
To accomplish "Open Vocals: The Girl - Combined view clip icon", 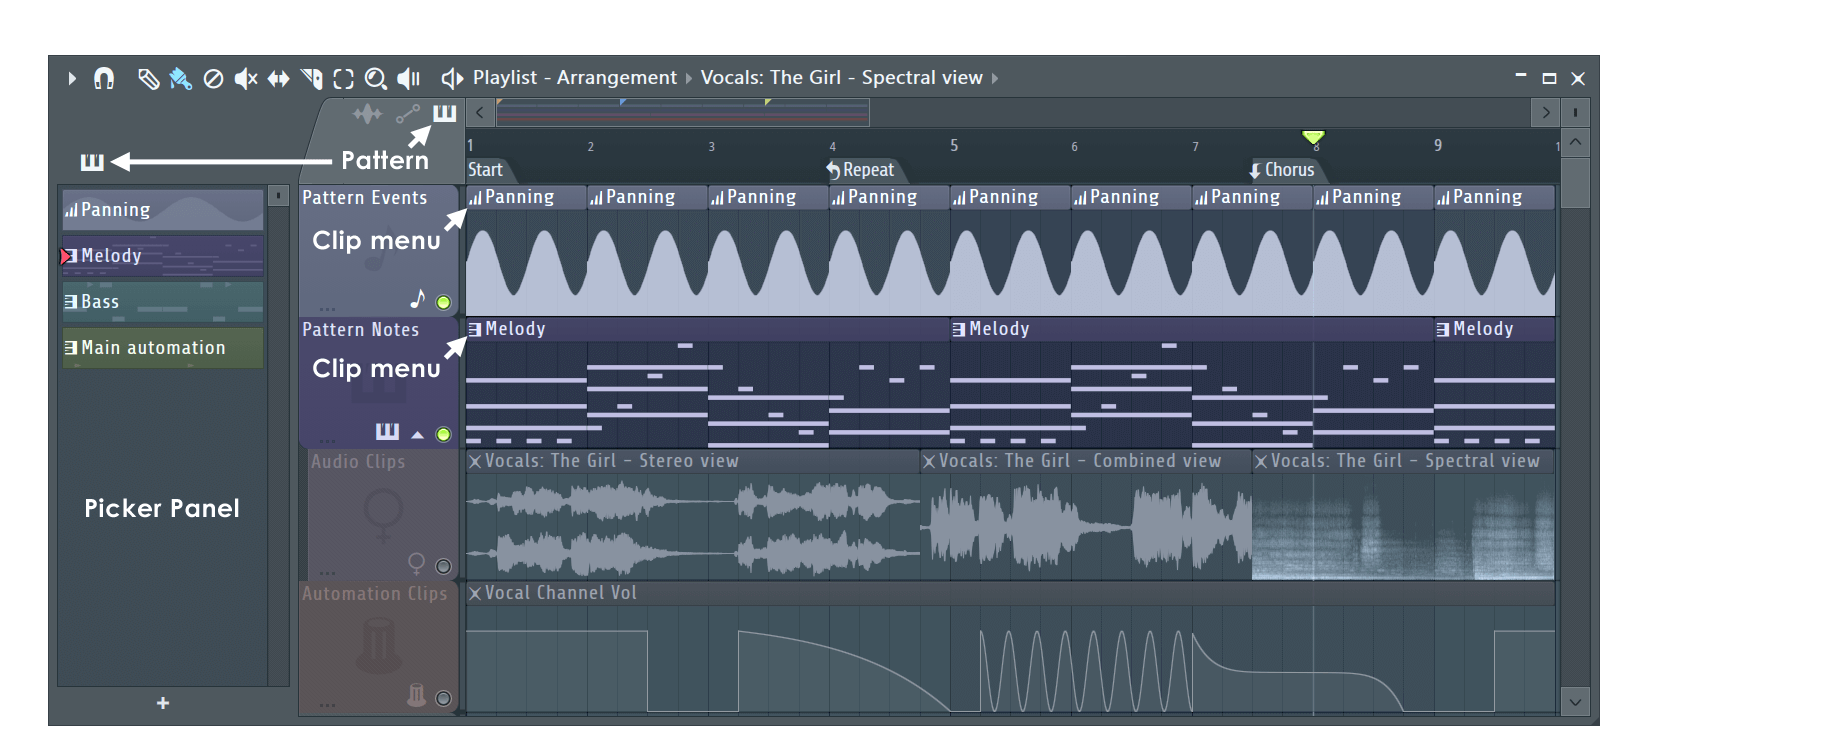I will (x=930, y=461).
